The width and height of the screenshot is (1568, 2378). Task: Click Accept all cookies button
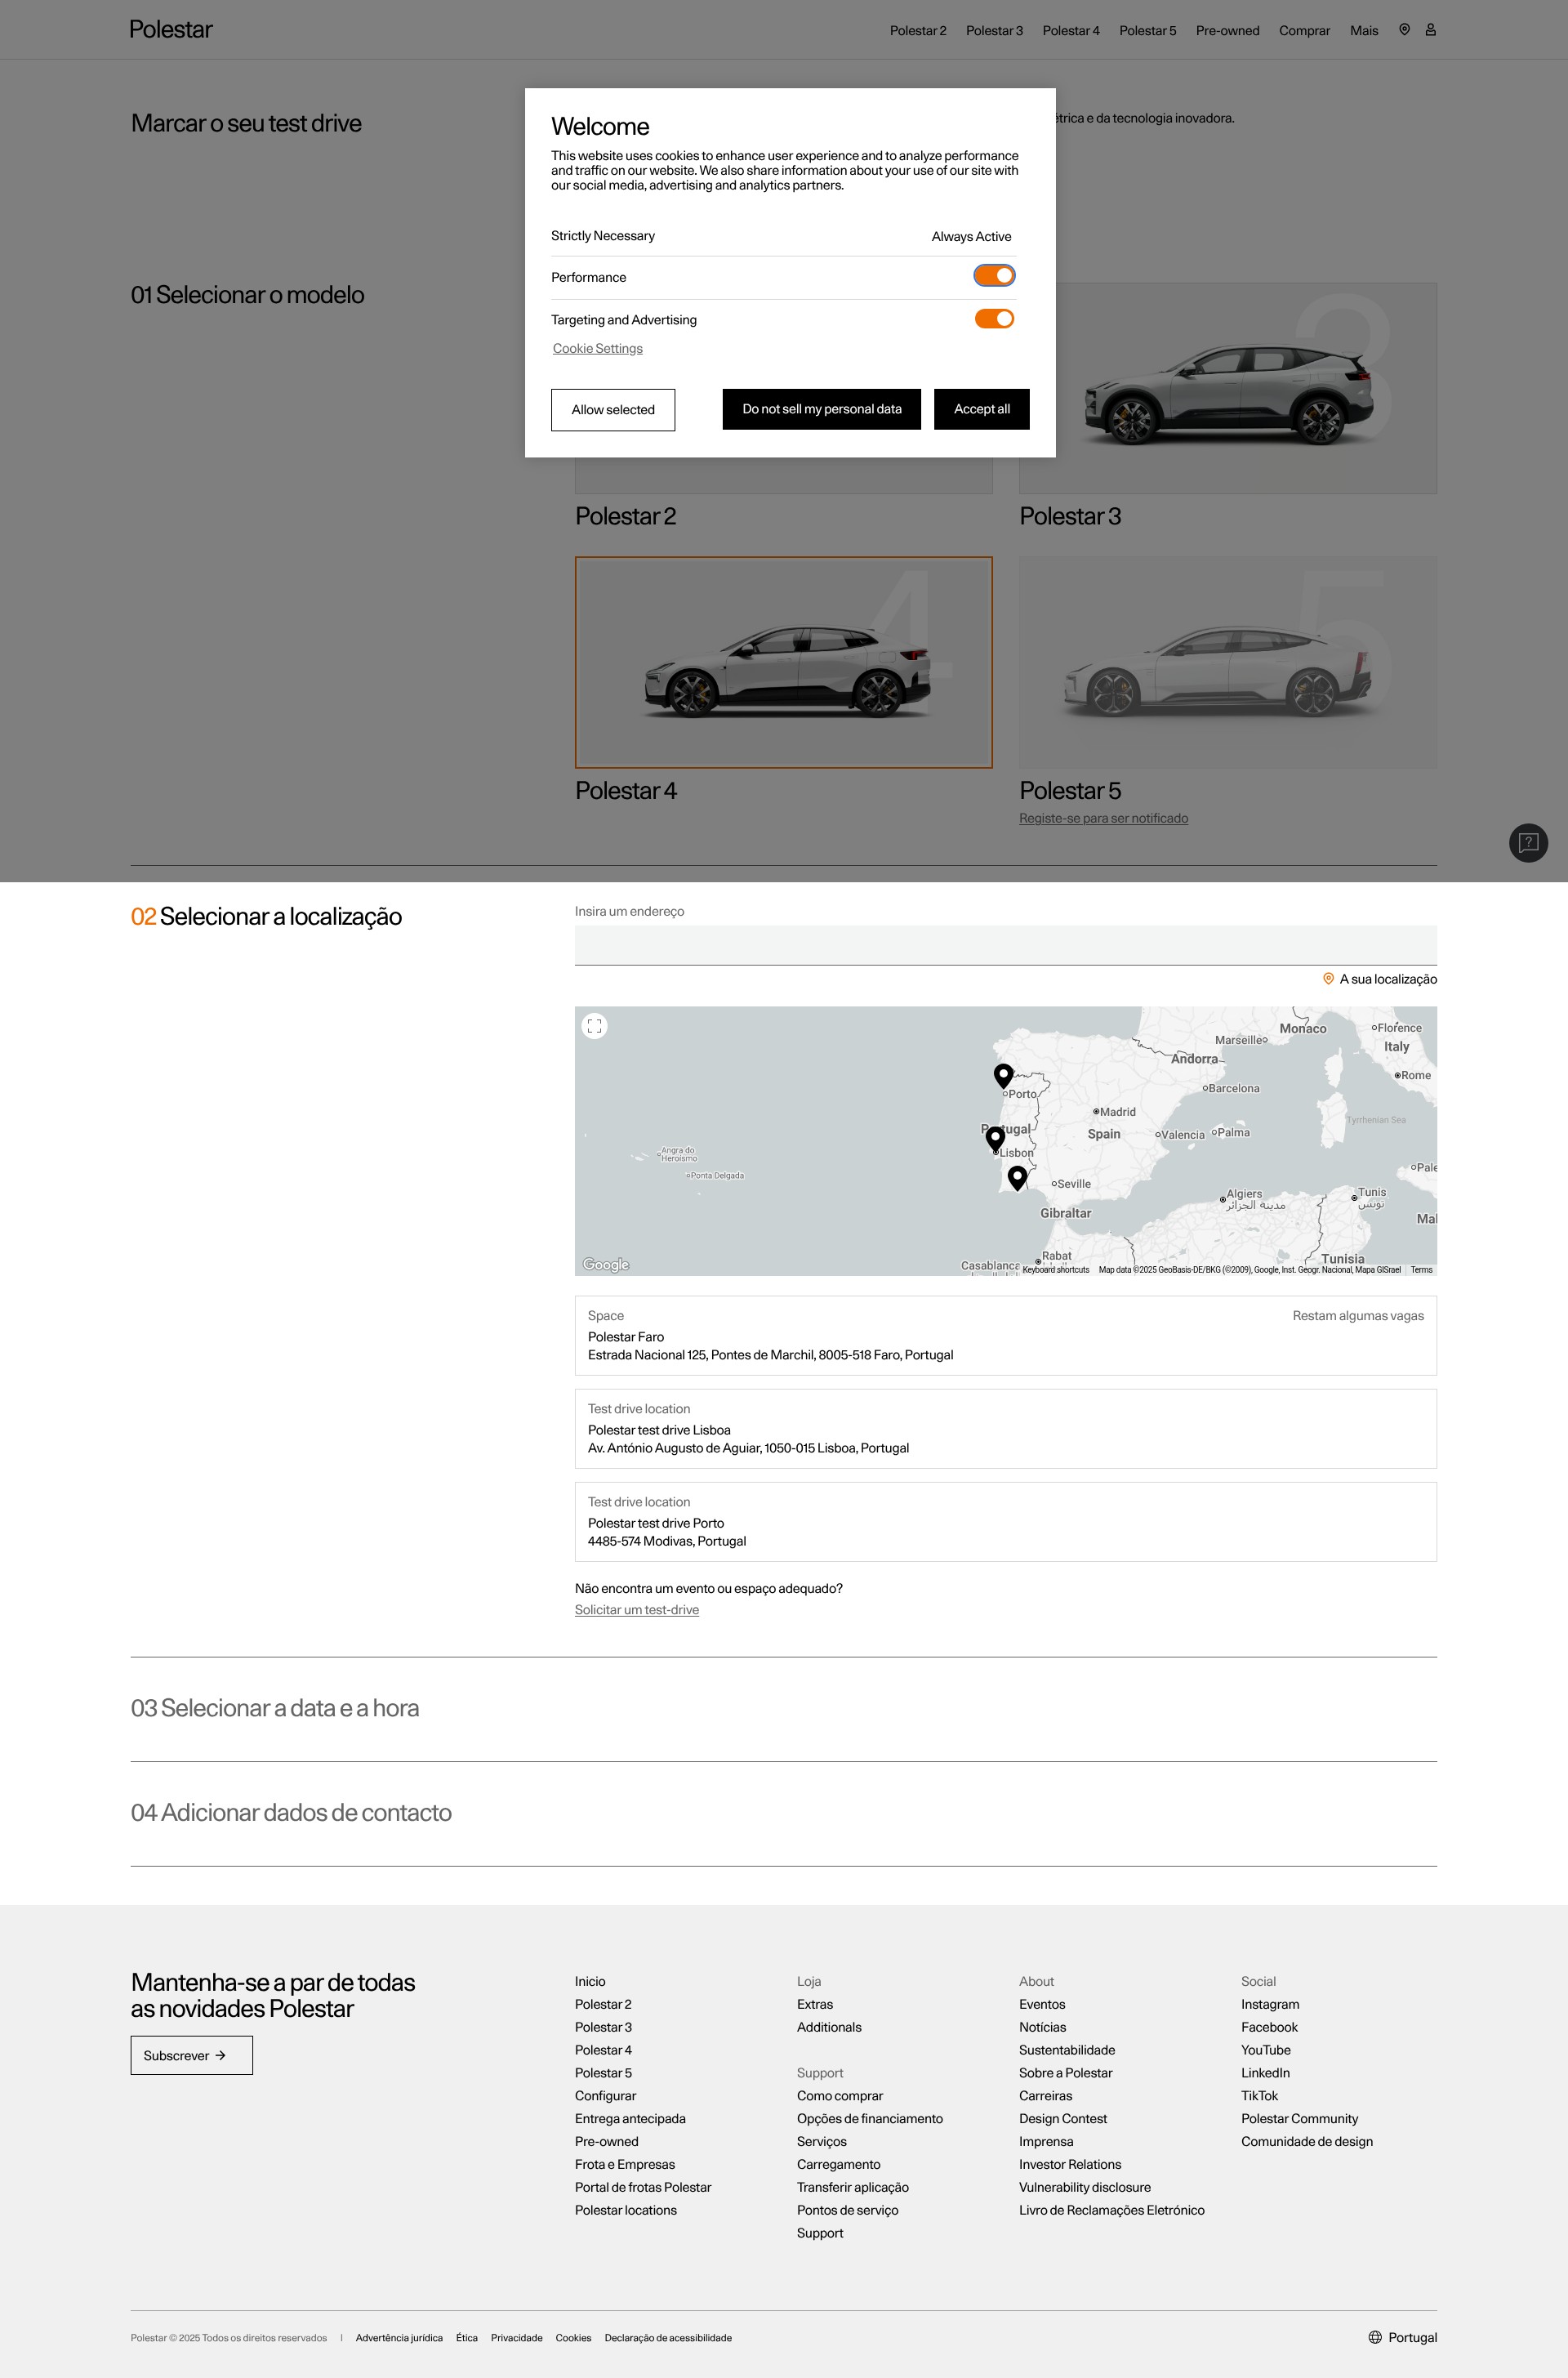[982, 409]
